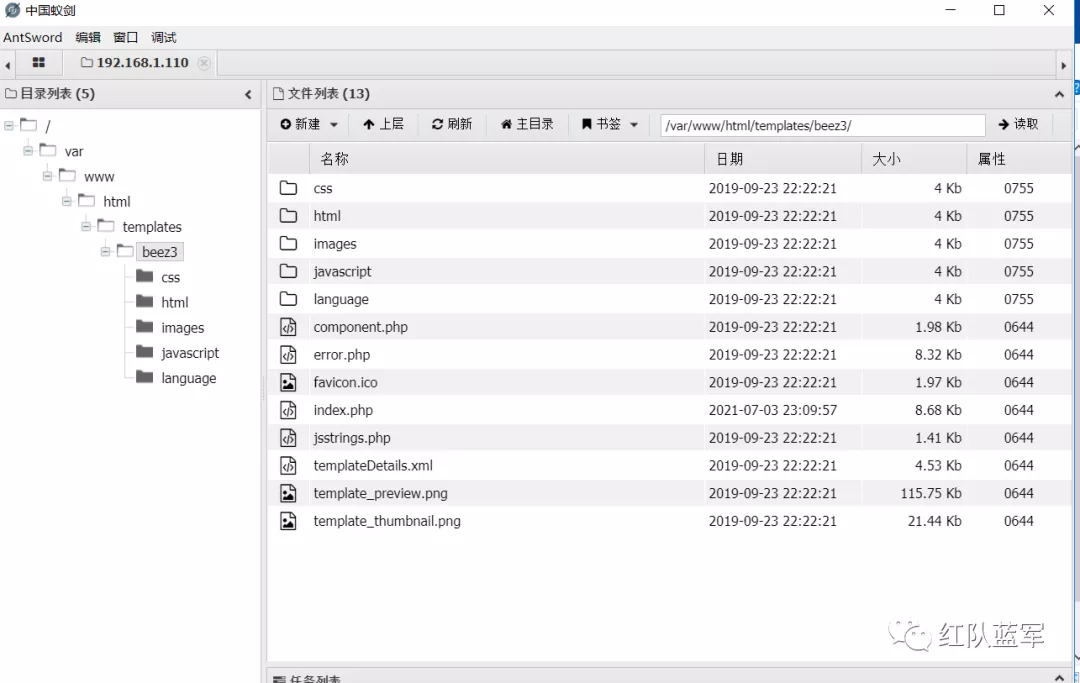The height and width of the screenshot is (683, 1080).
Task: Focus the path input field
Action: pyautogui.click(x=822, y=125)
